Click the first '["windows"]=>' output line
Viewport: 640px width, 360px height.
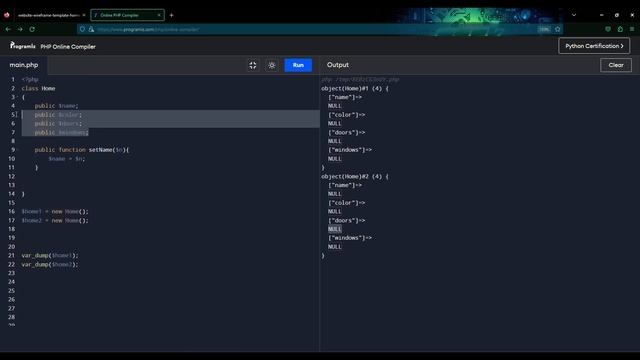tap(350, 150)
